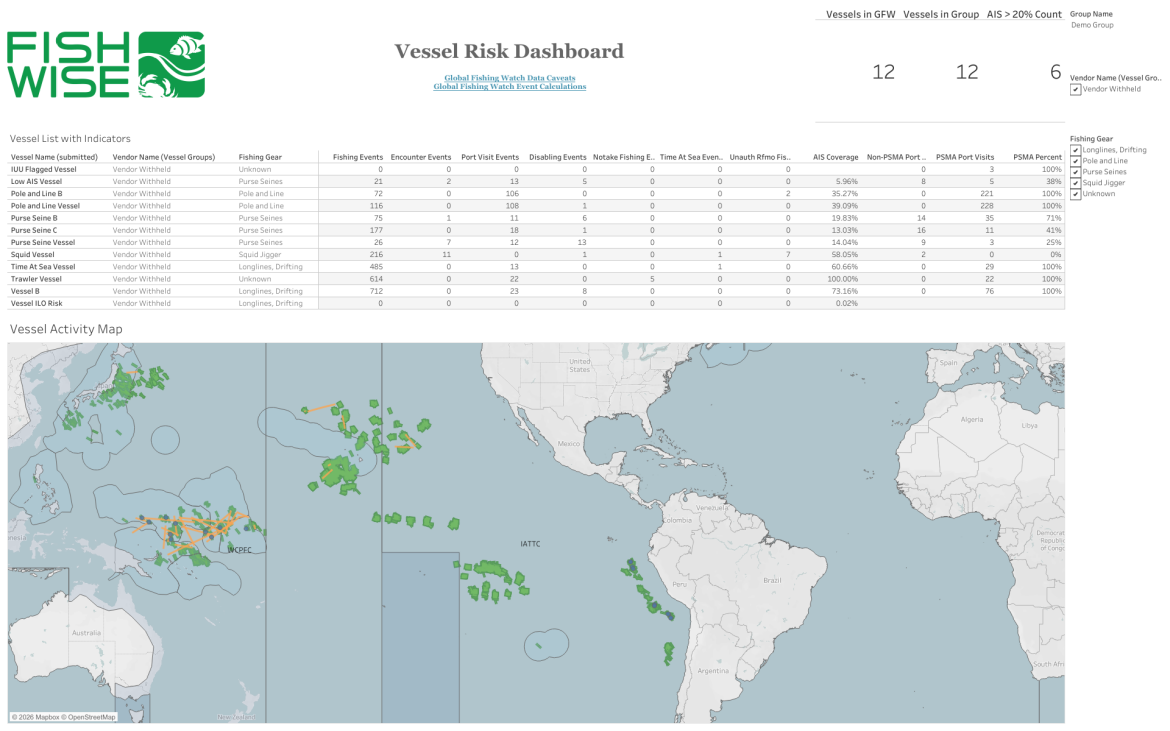
Task: Select the IUU Flagged Vessel row
Action: pyautogui.click(x=43, y=170)
